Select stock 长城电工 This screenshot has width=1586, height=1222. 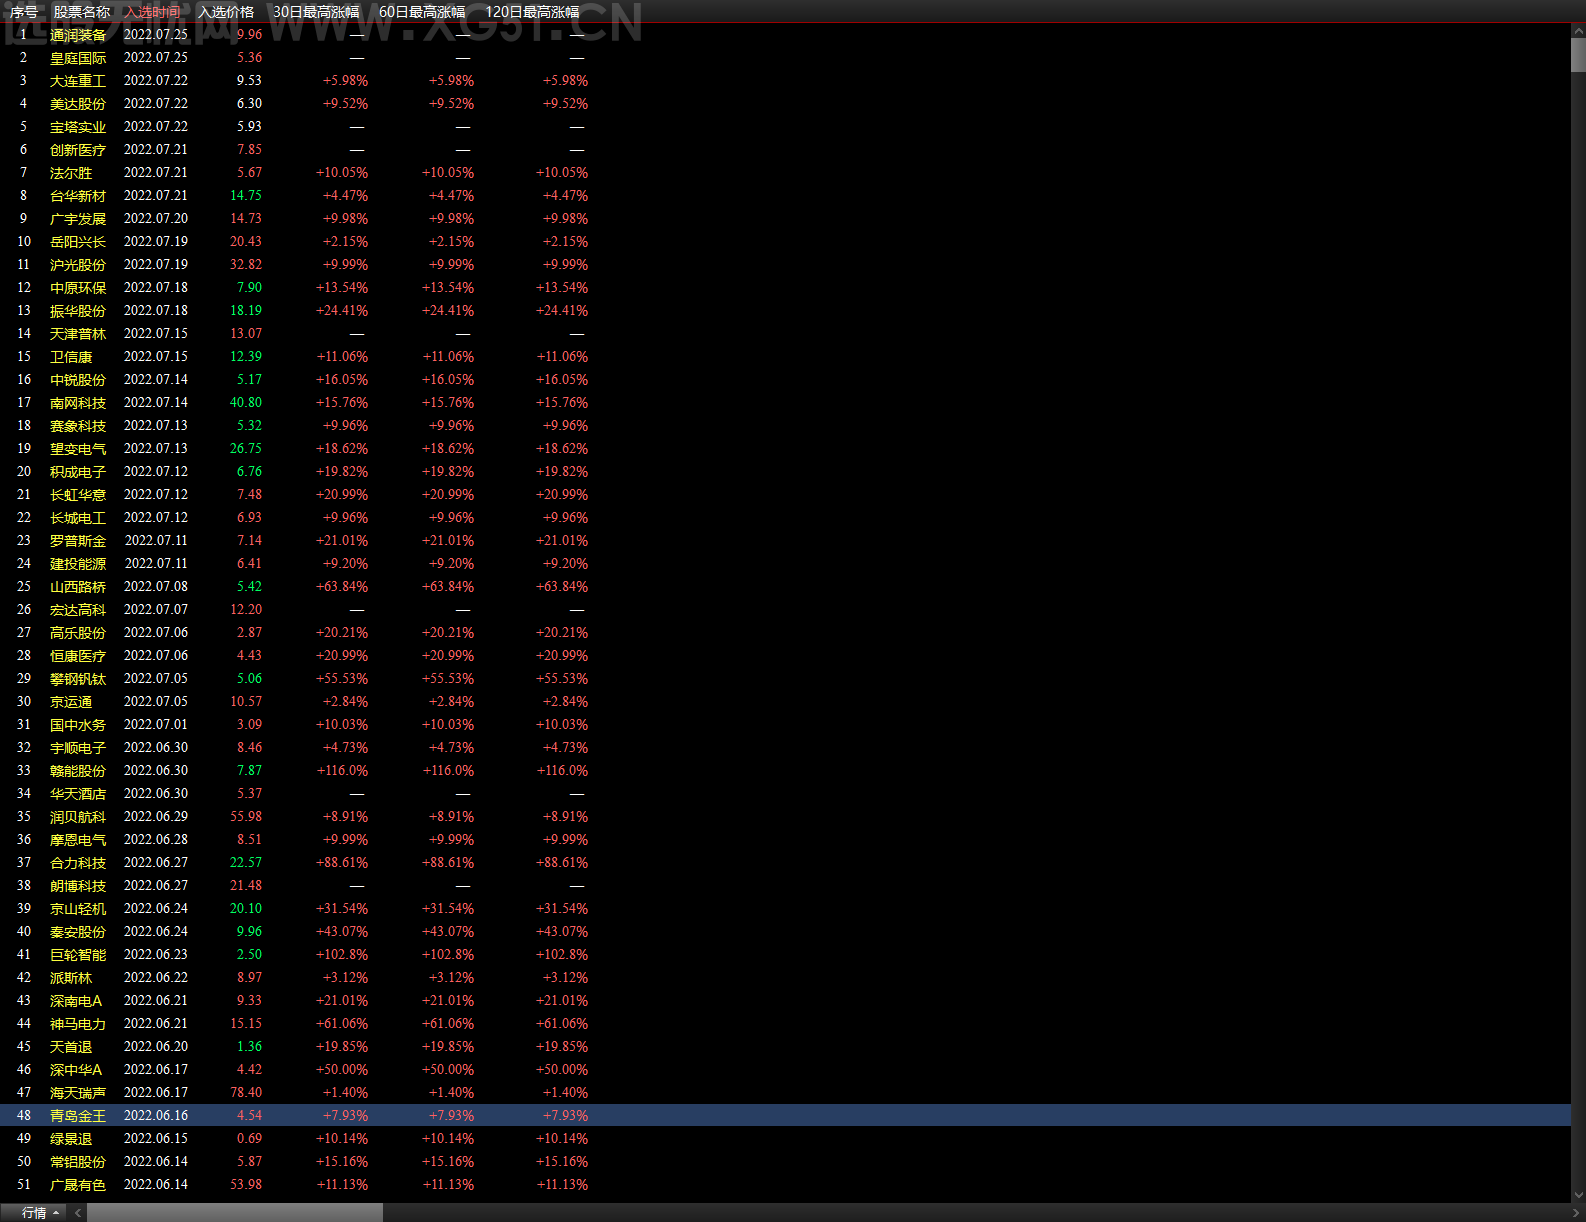tap(78, 518)
